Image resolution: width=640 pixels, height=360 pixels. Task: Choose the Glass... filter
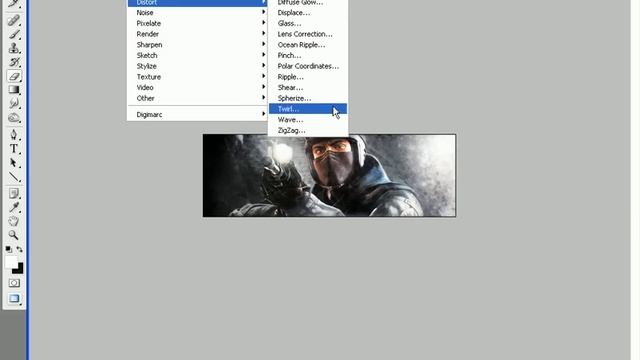pyautogui.click(x=308, y=23)
